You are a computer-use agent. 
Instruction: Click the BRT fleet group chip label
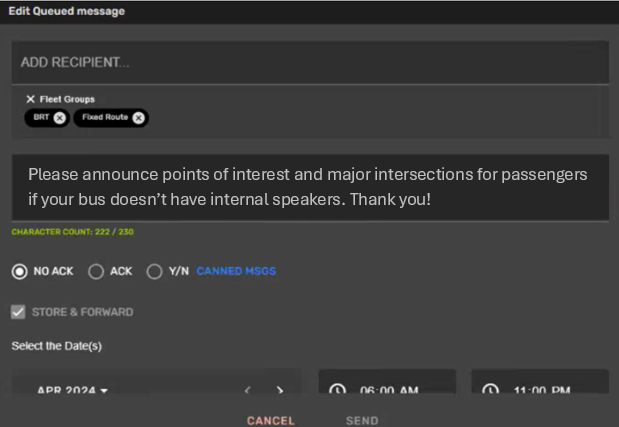[x=40, y=117]
